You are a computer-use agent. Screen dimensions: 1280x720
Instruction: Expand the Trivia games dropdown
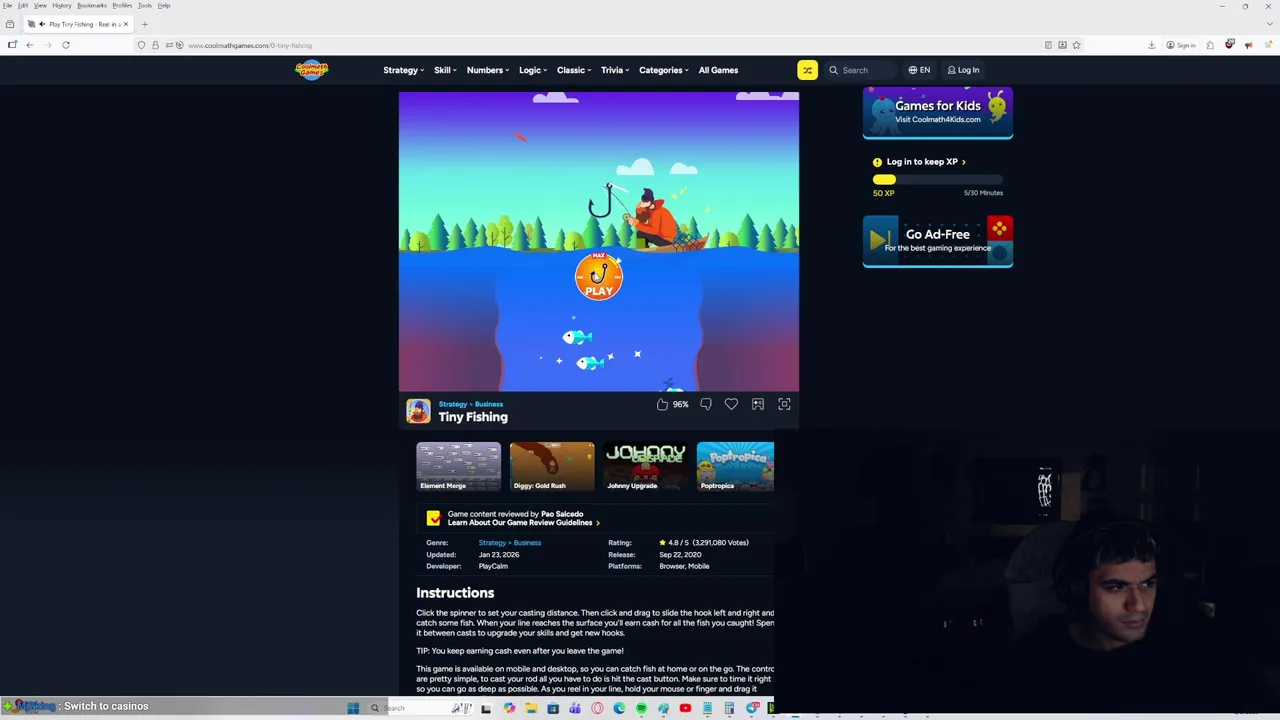click(x=615, y=70)
